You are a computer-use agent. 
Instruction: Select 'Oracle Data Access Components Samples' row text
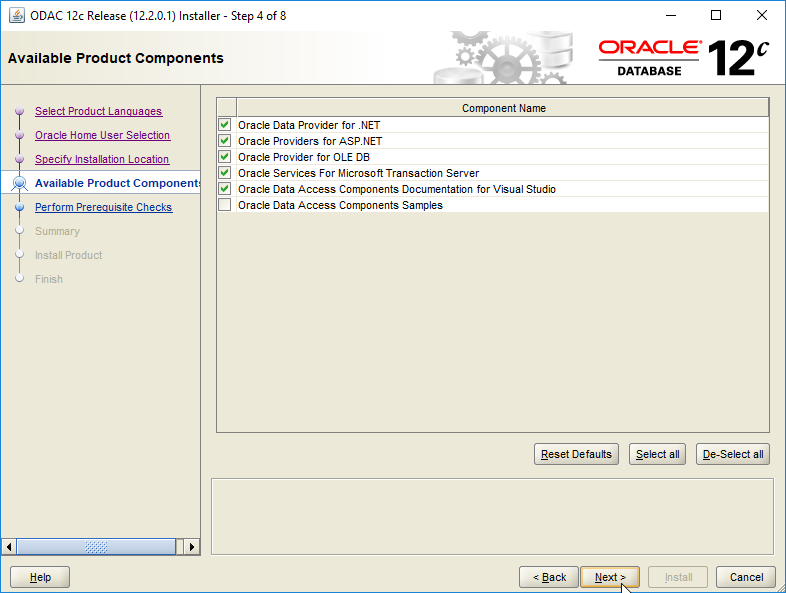coord(340,206)
